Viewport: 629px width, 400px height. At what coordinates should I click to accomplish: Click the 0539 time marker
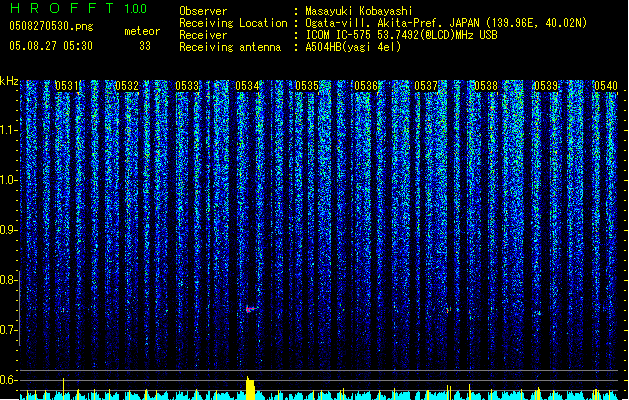pos(546,86)
